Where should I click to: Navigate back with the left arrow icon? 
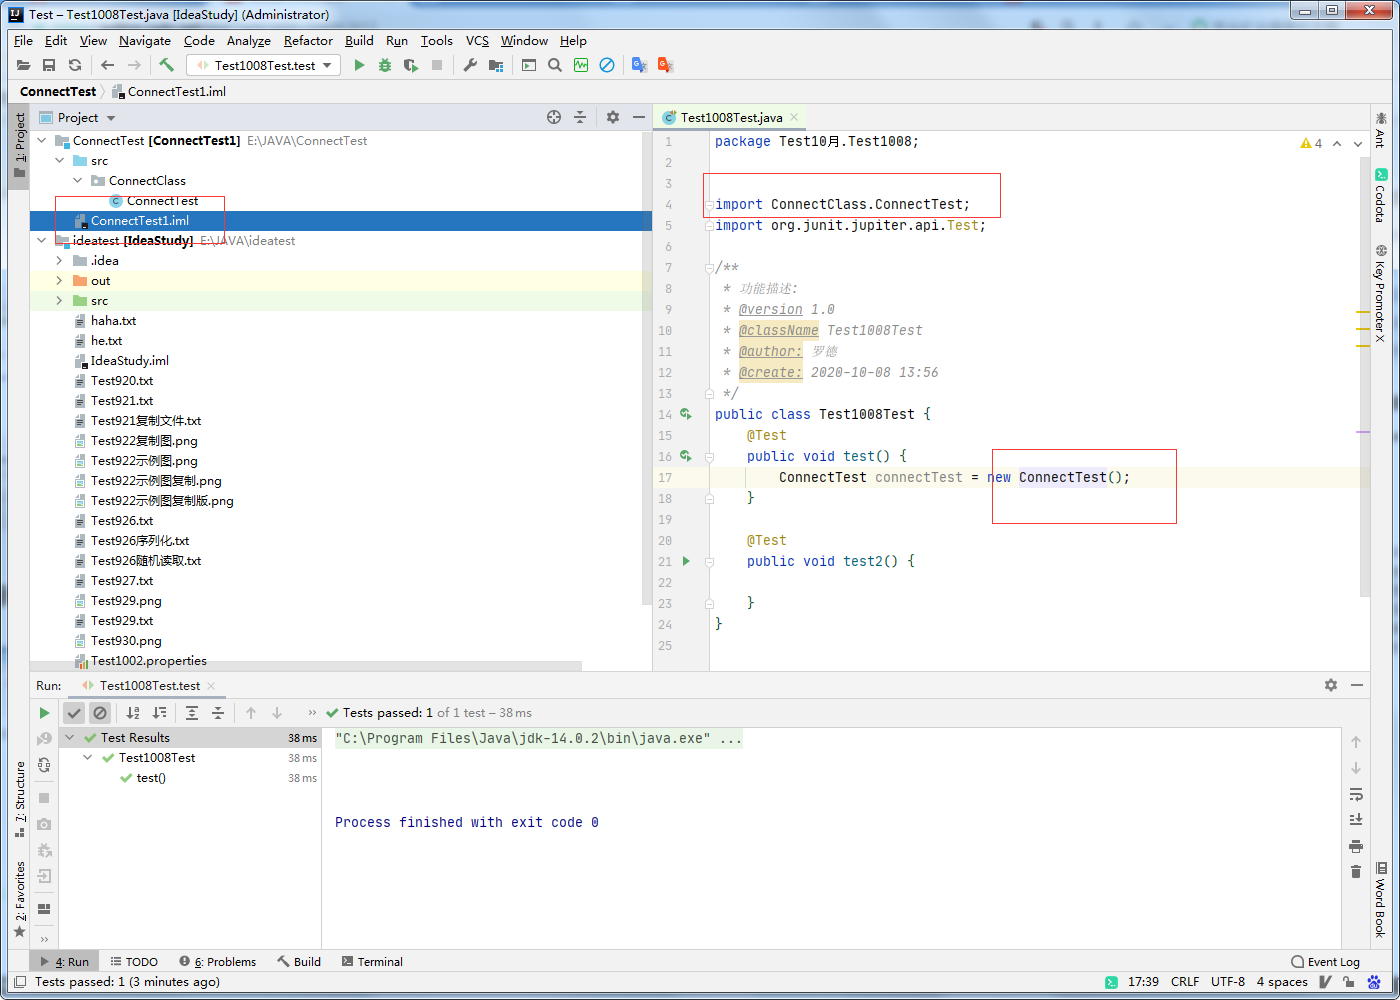point(107,65)
